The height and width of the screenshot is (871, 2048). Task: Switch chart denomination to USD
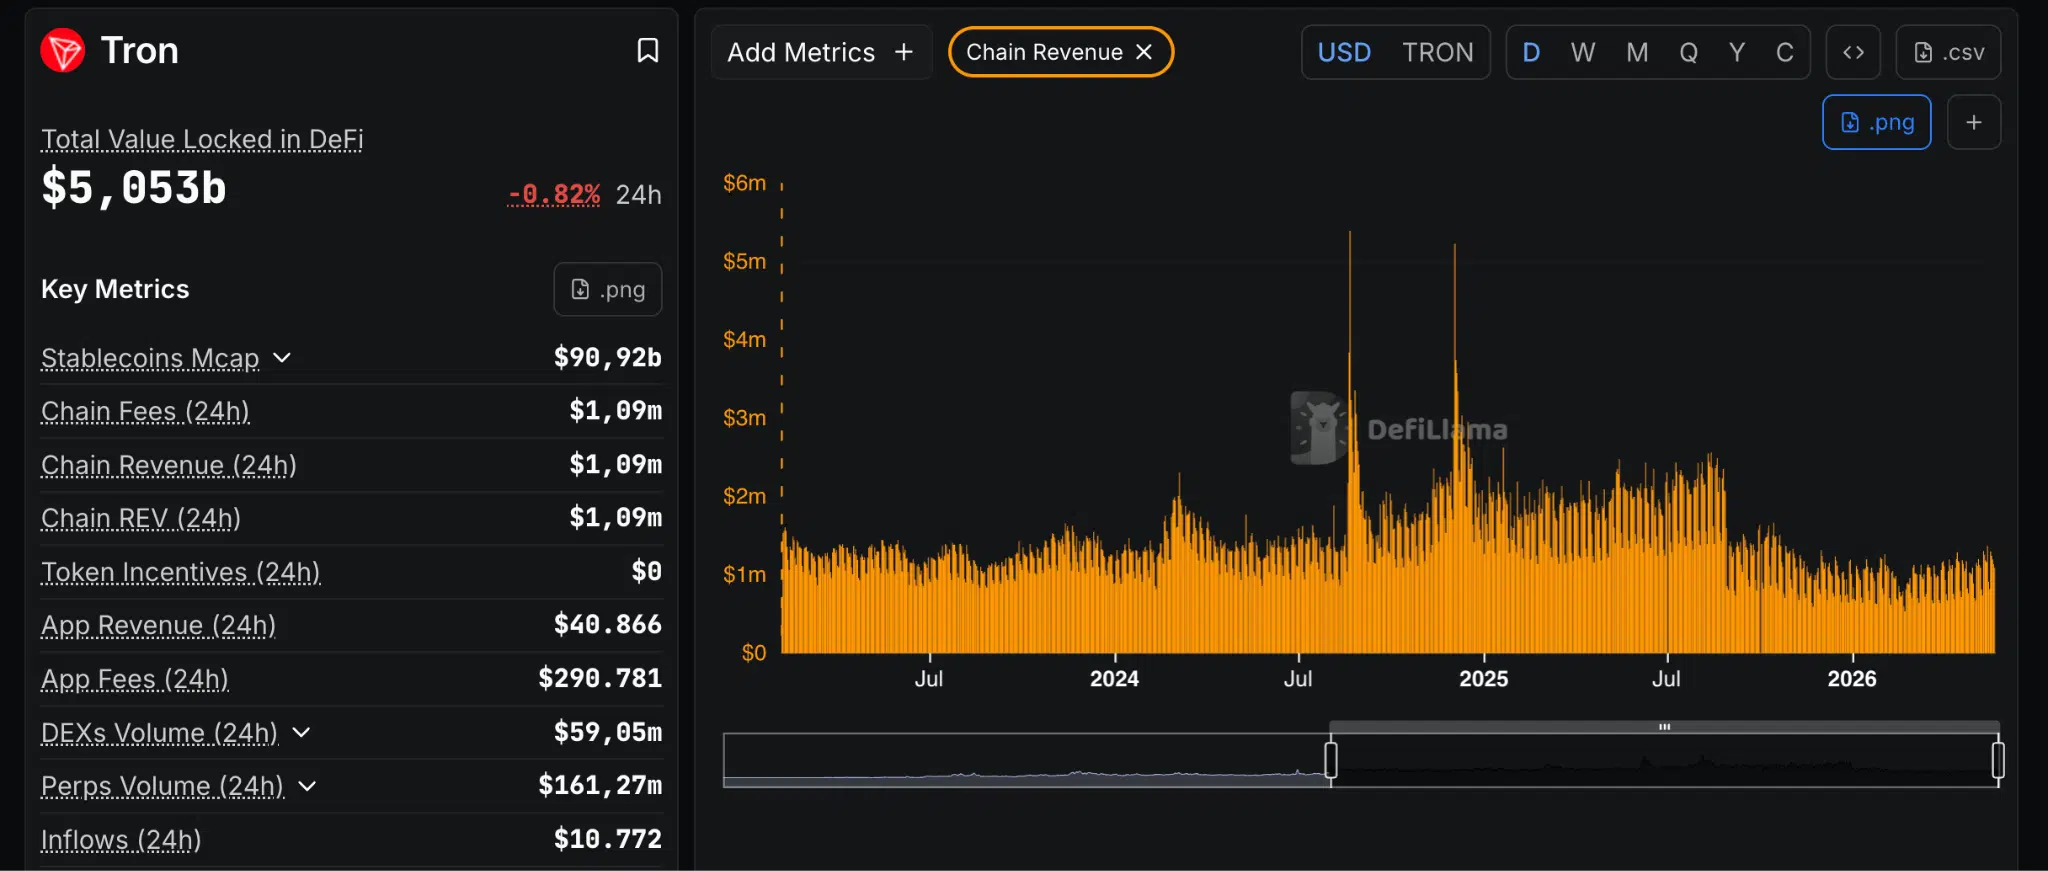[1344, 52]
